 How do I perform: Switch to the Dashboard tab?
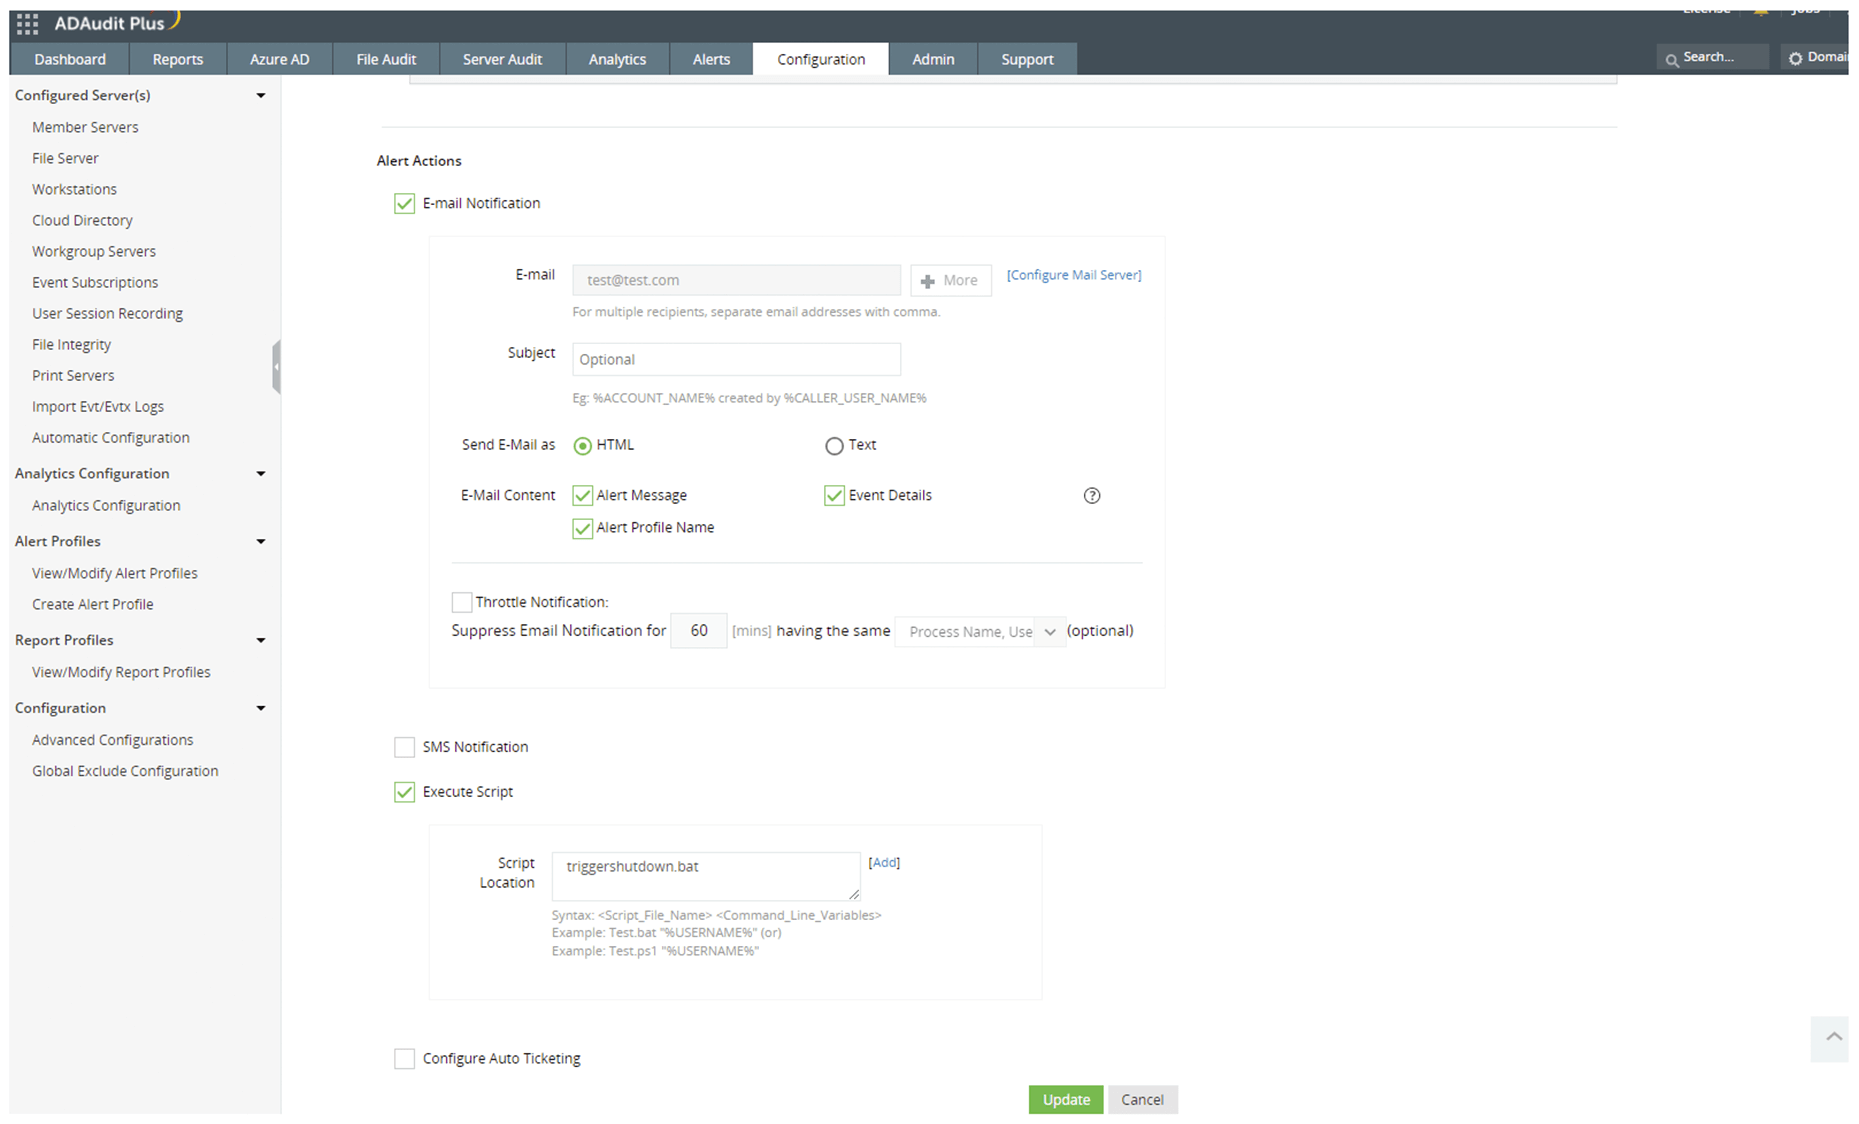(x=70, y=59)
